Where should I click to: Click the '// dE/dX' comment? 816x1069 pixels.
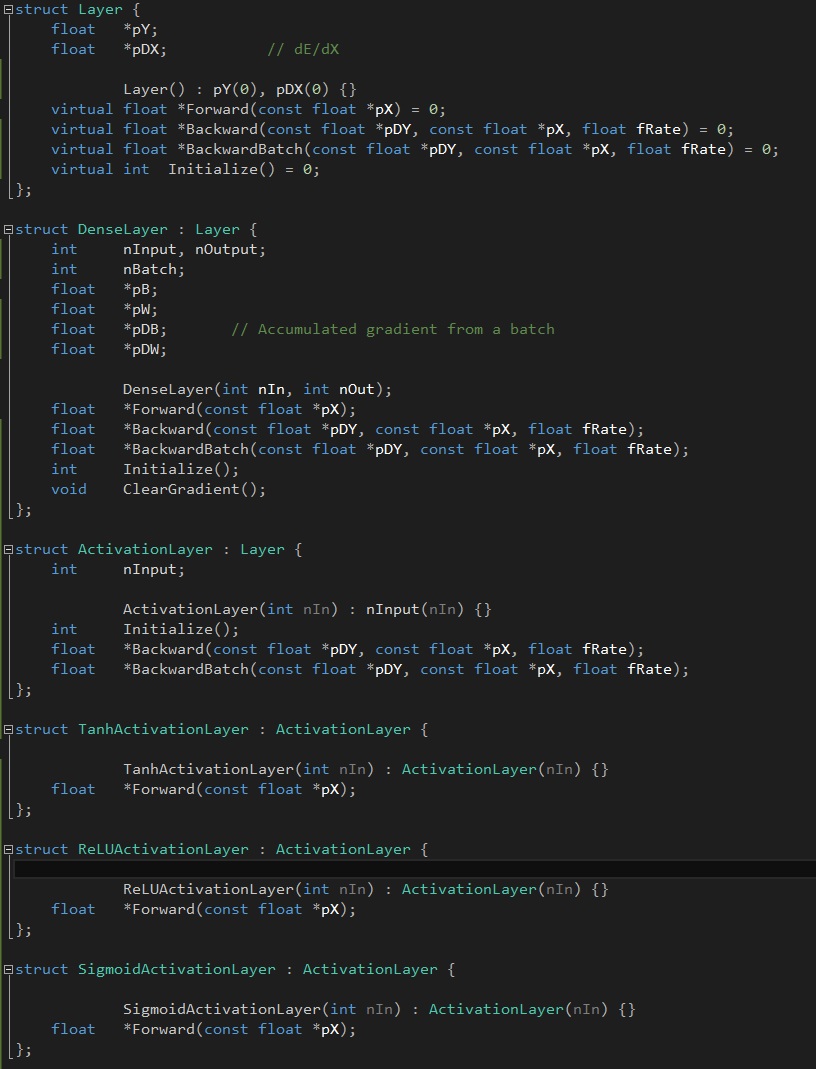[303, 49]
